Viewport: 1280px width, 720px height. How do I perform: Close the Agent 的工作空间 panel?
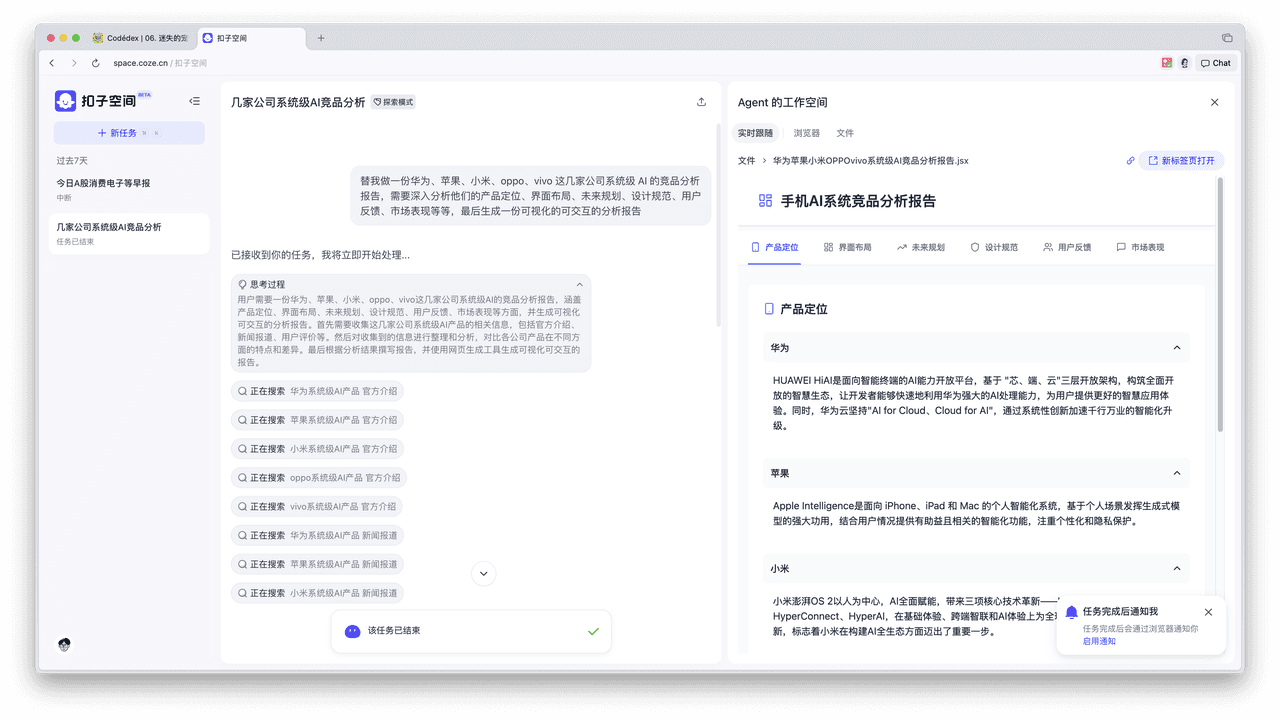pos(1215,102)
